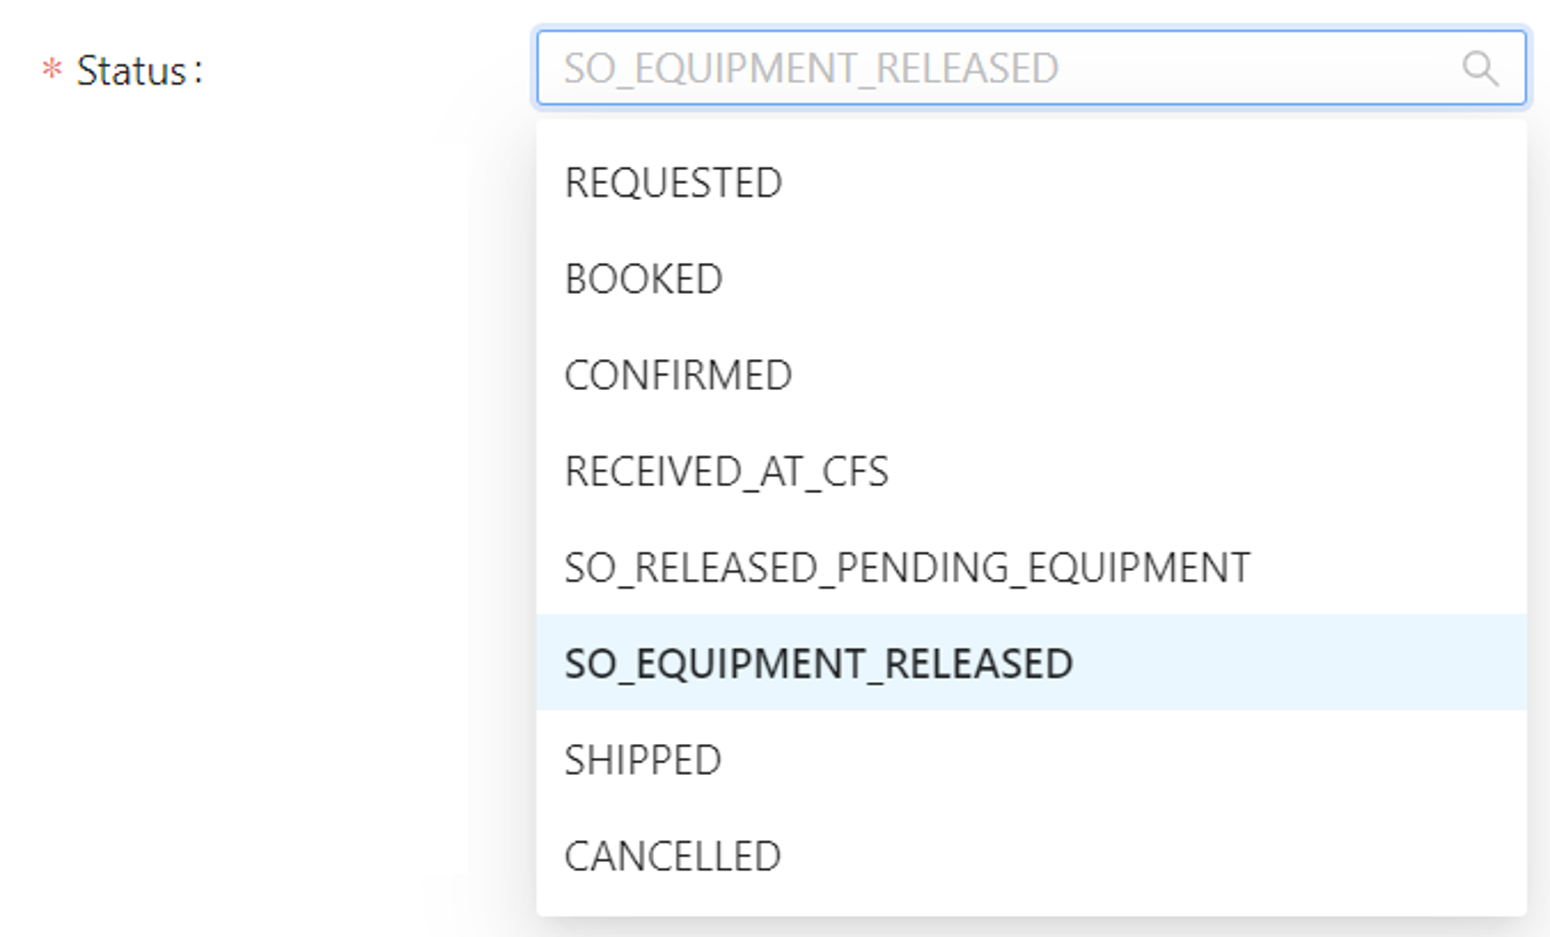Select the option just above SHIPPED
Screen dimensions: 1550x937
coord(818,663)
